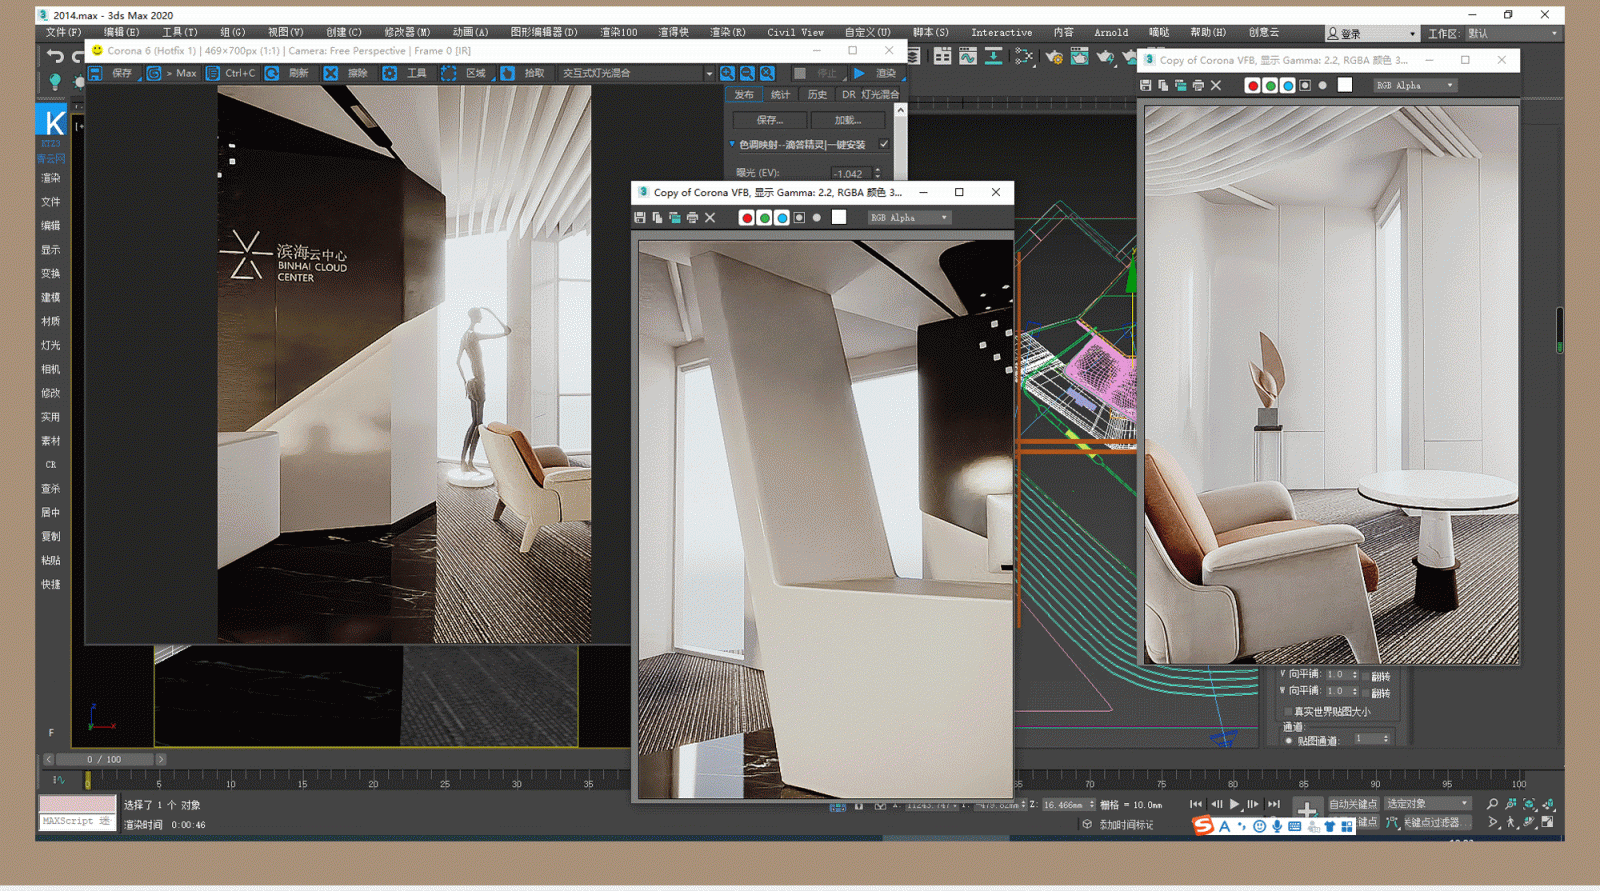Collapse the tone mapping rollout arrow
The height and width of the screenshot is (891, 1600).
pos(732,144)
